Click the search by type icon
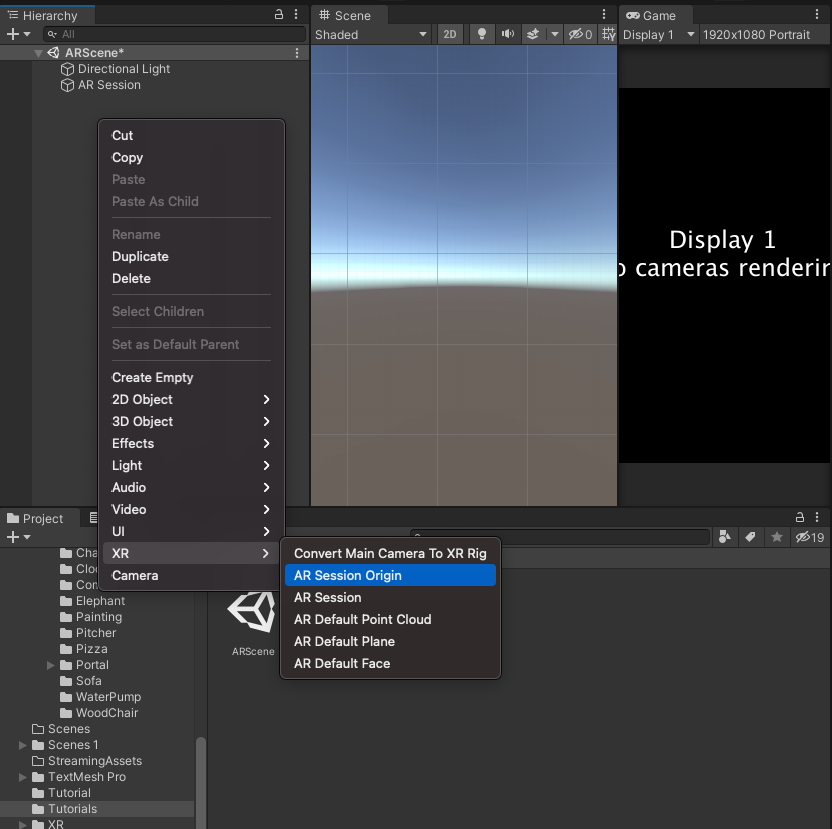The width and height of the screenshot is (832, 829). click(x=724, y=537)
